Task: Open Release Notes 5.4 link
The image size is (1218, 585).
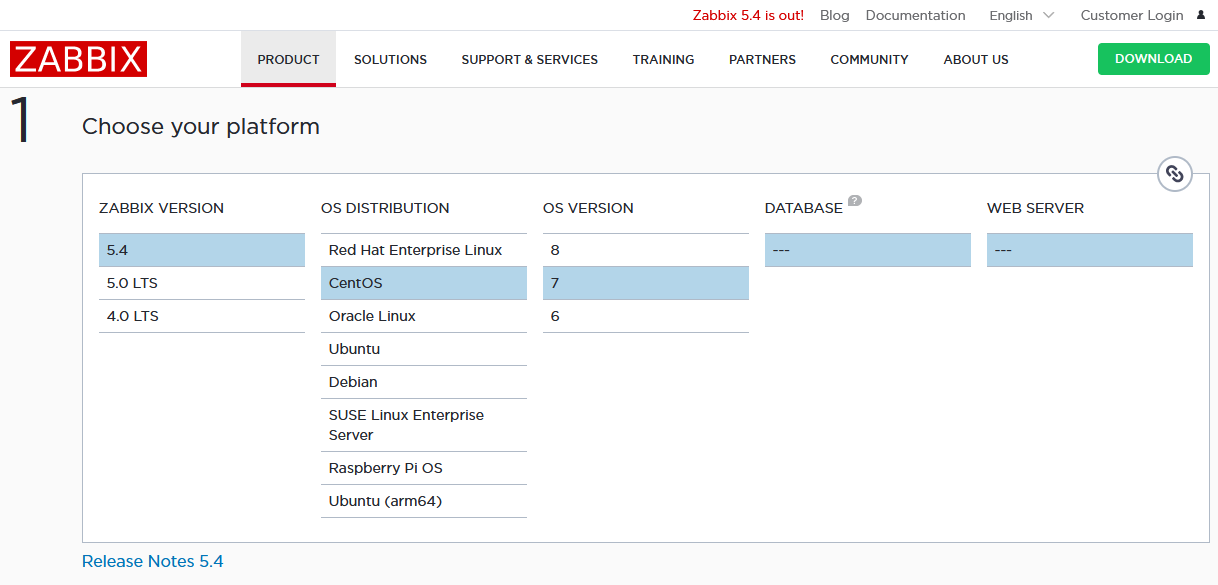Action: click(x=153, y=561)
